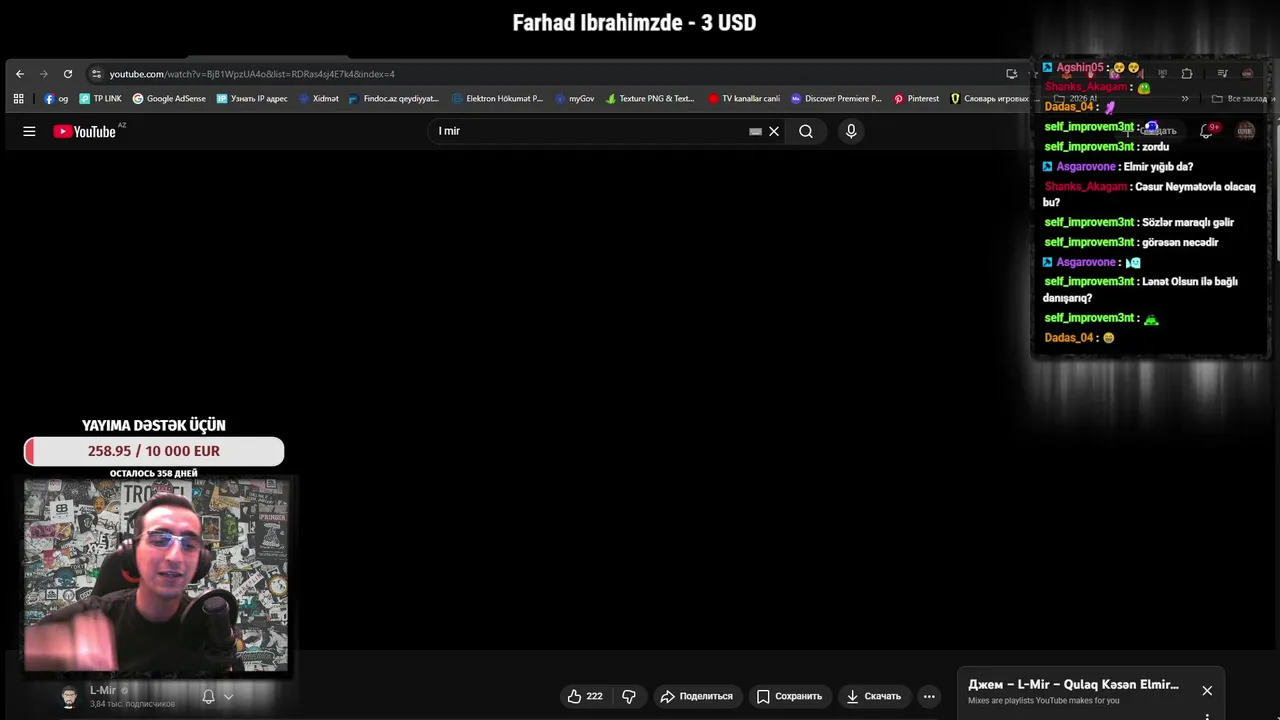The width and height of the screenshot is (1280, 720).
Task: Open the browser extensions puzzle icon
Action: pos(1187,74)
